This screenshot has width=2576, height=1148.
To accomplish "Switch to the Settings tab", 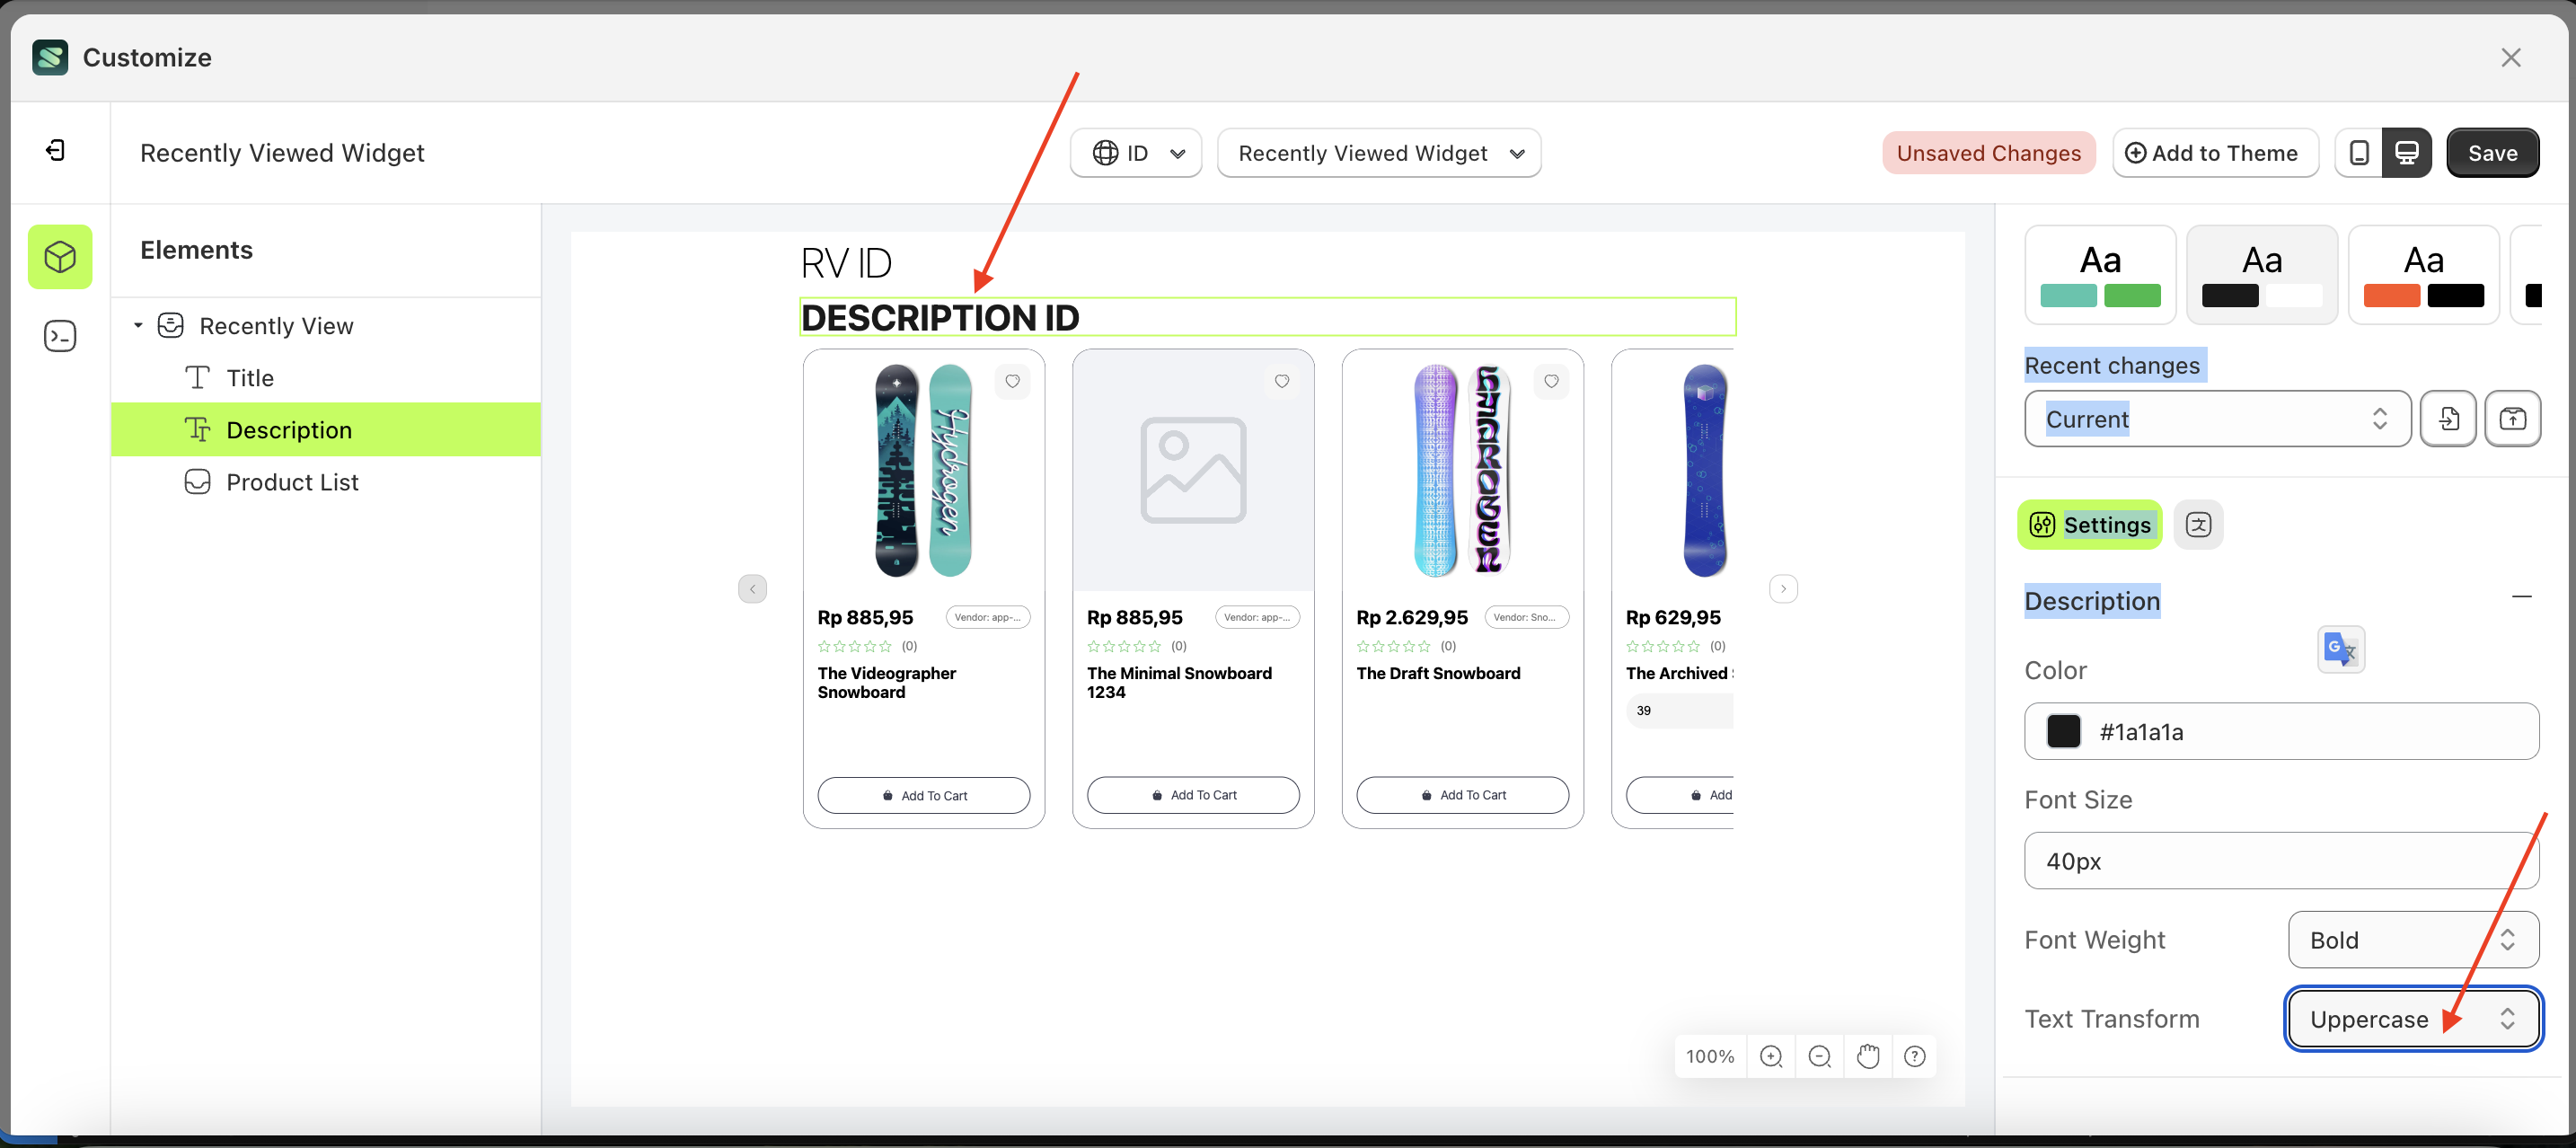I will pos(2089,524).
